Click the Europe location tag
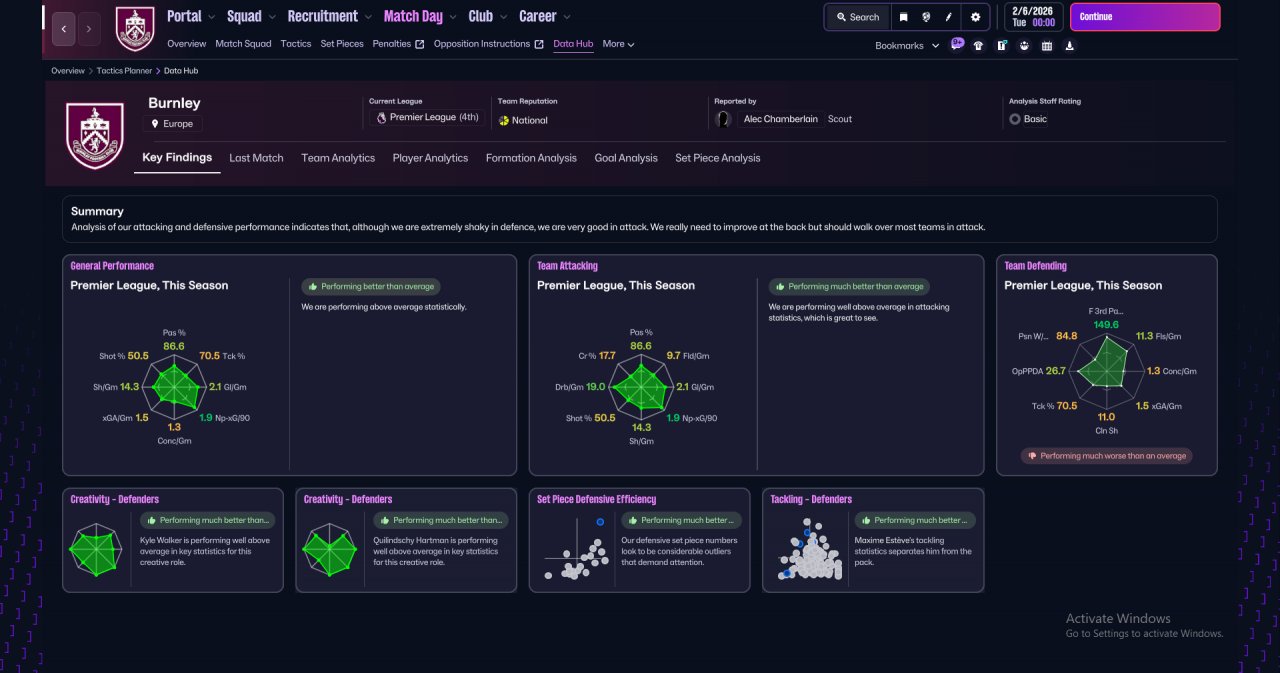This screenshot has height=673, width=1280. coord(173,124)
